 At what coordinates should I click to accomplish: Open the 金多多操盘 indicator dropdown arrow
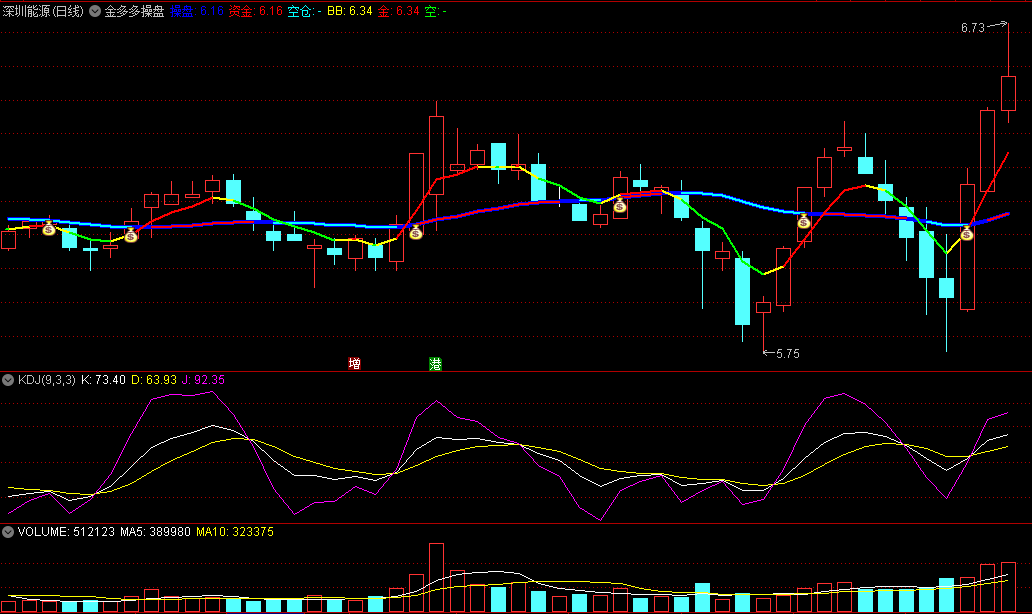pyautogui.click(x=95, y=11)
